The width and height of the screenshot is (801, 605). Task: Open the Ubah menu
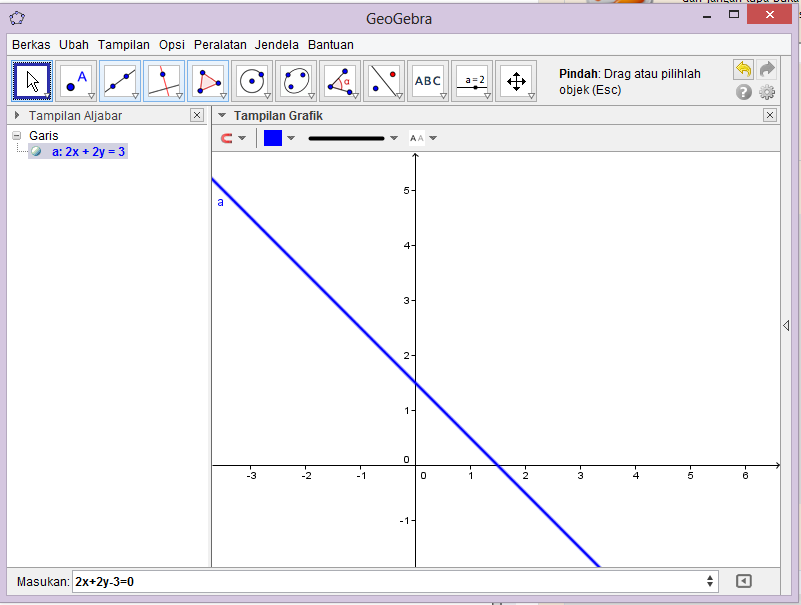click(x=74, y=45)
